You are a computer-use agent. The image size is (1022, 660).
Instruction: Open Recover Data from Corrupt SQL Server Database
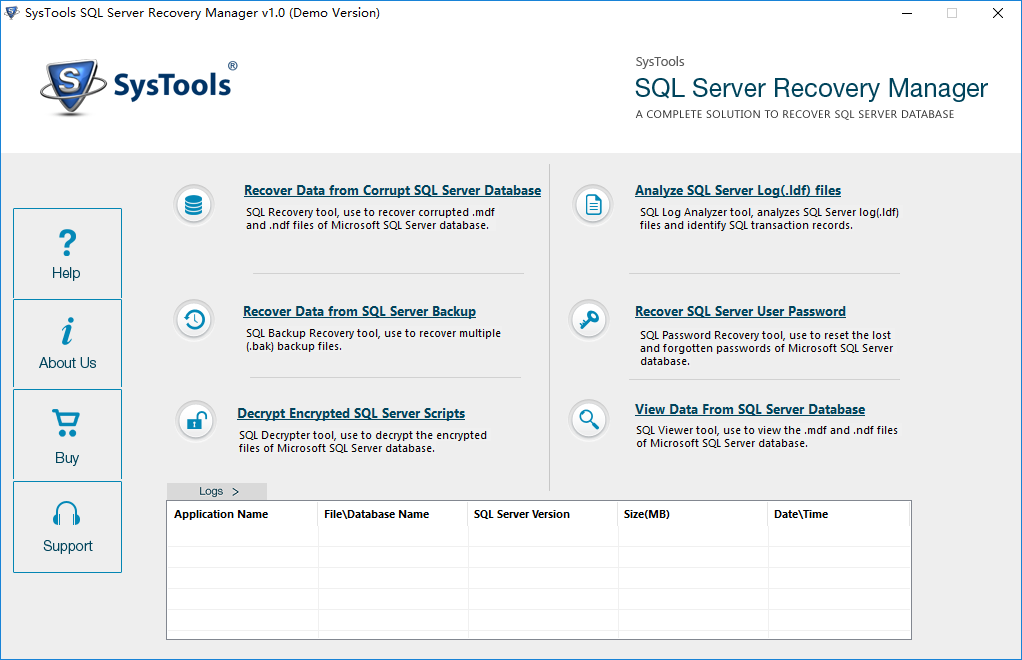(x=392, y=190)
